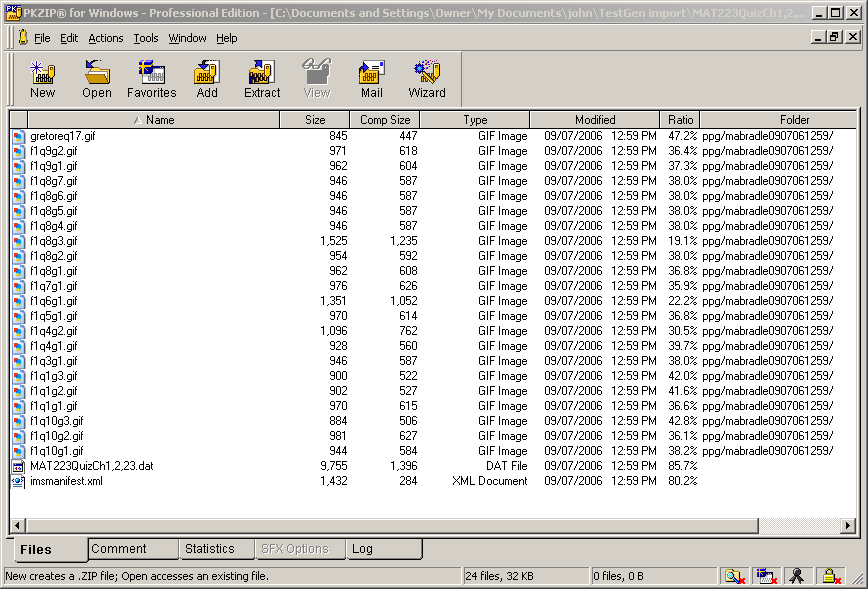
Task: Select the file f1q1g3.gif
Action: click(54, 376)
